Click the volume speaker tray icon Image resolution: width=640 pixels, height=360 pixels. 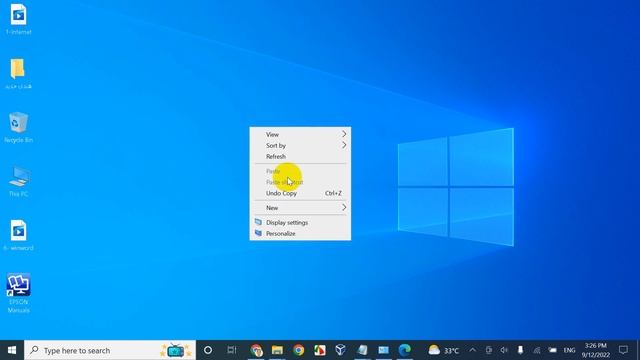[504, 350]
